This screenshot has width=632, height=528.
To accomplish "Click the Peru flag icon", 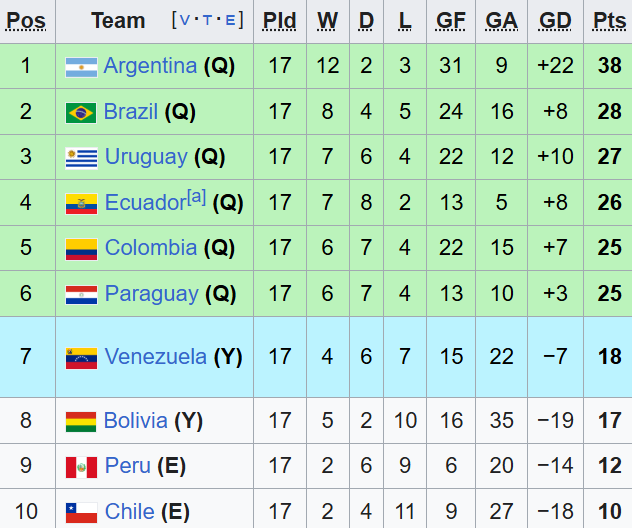I will (x=81, y=466).
